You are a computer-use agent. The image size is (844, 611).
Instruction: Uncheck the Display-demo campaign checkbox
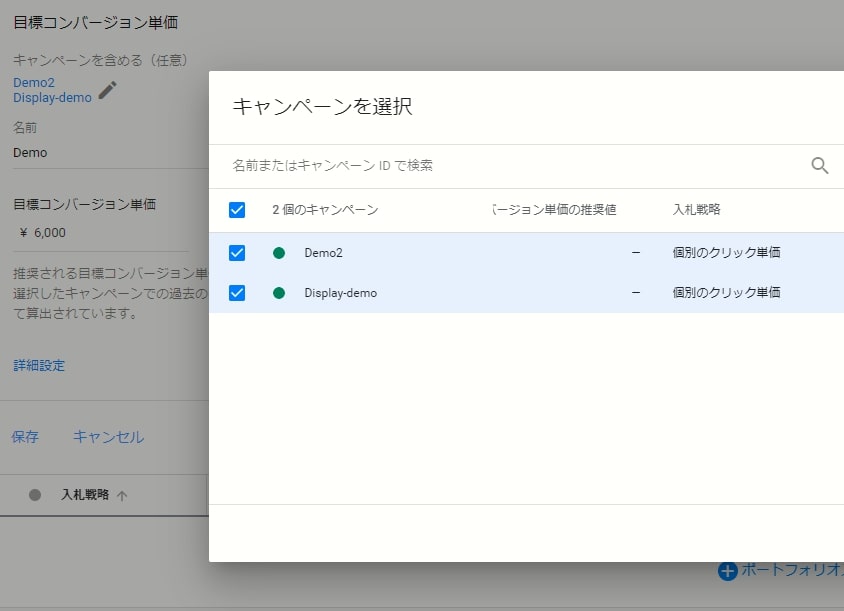(x=237, y=293)
